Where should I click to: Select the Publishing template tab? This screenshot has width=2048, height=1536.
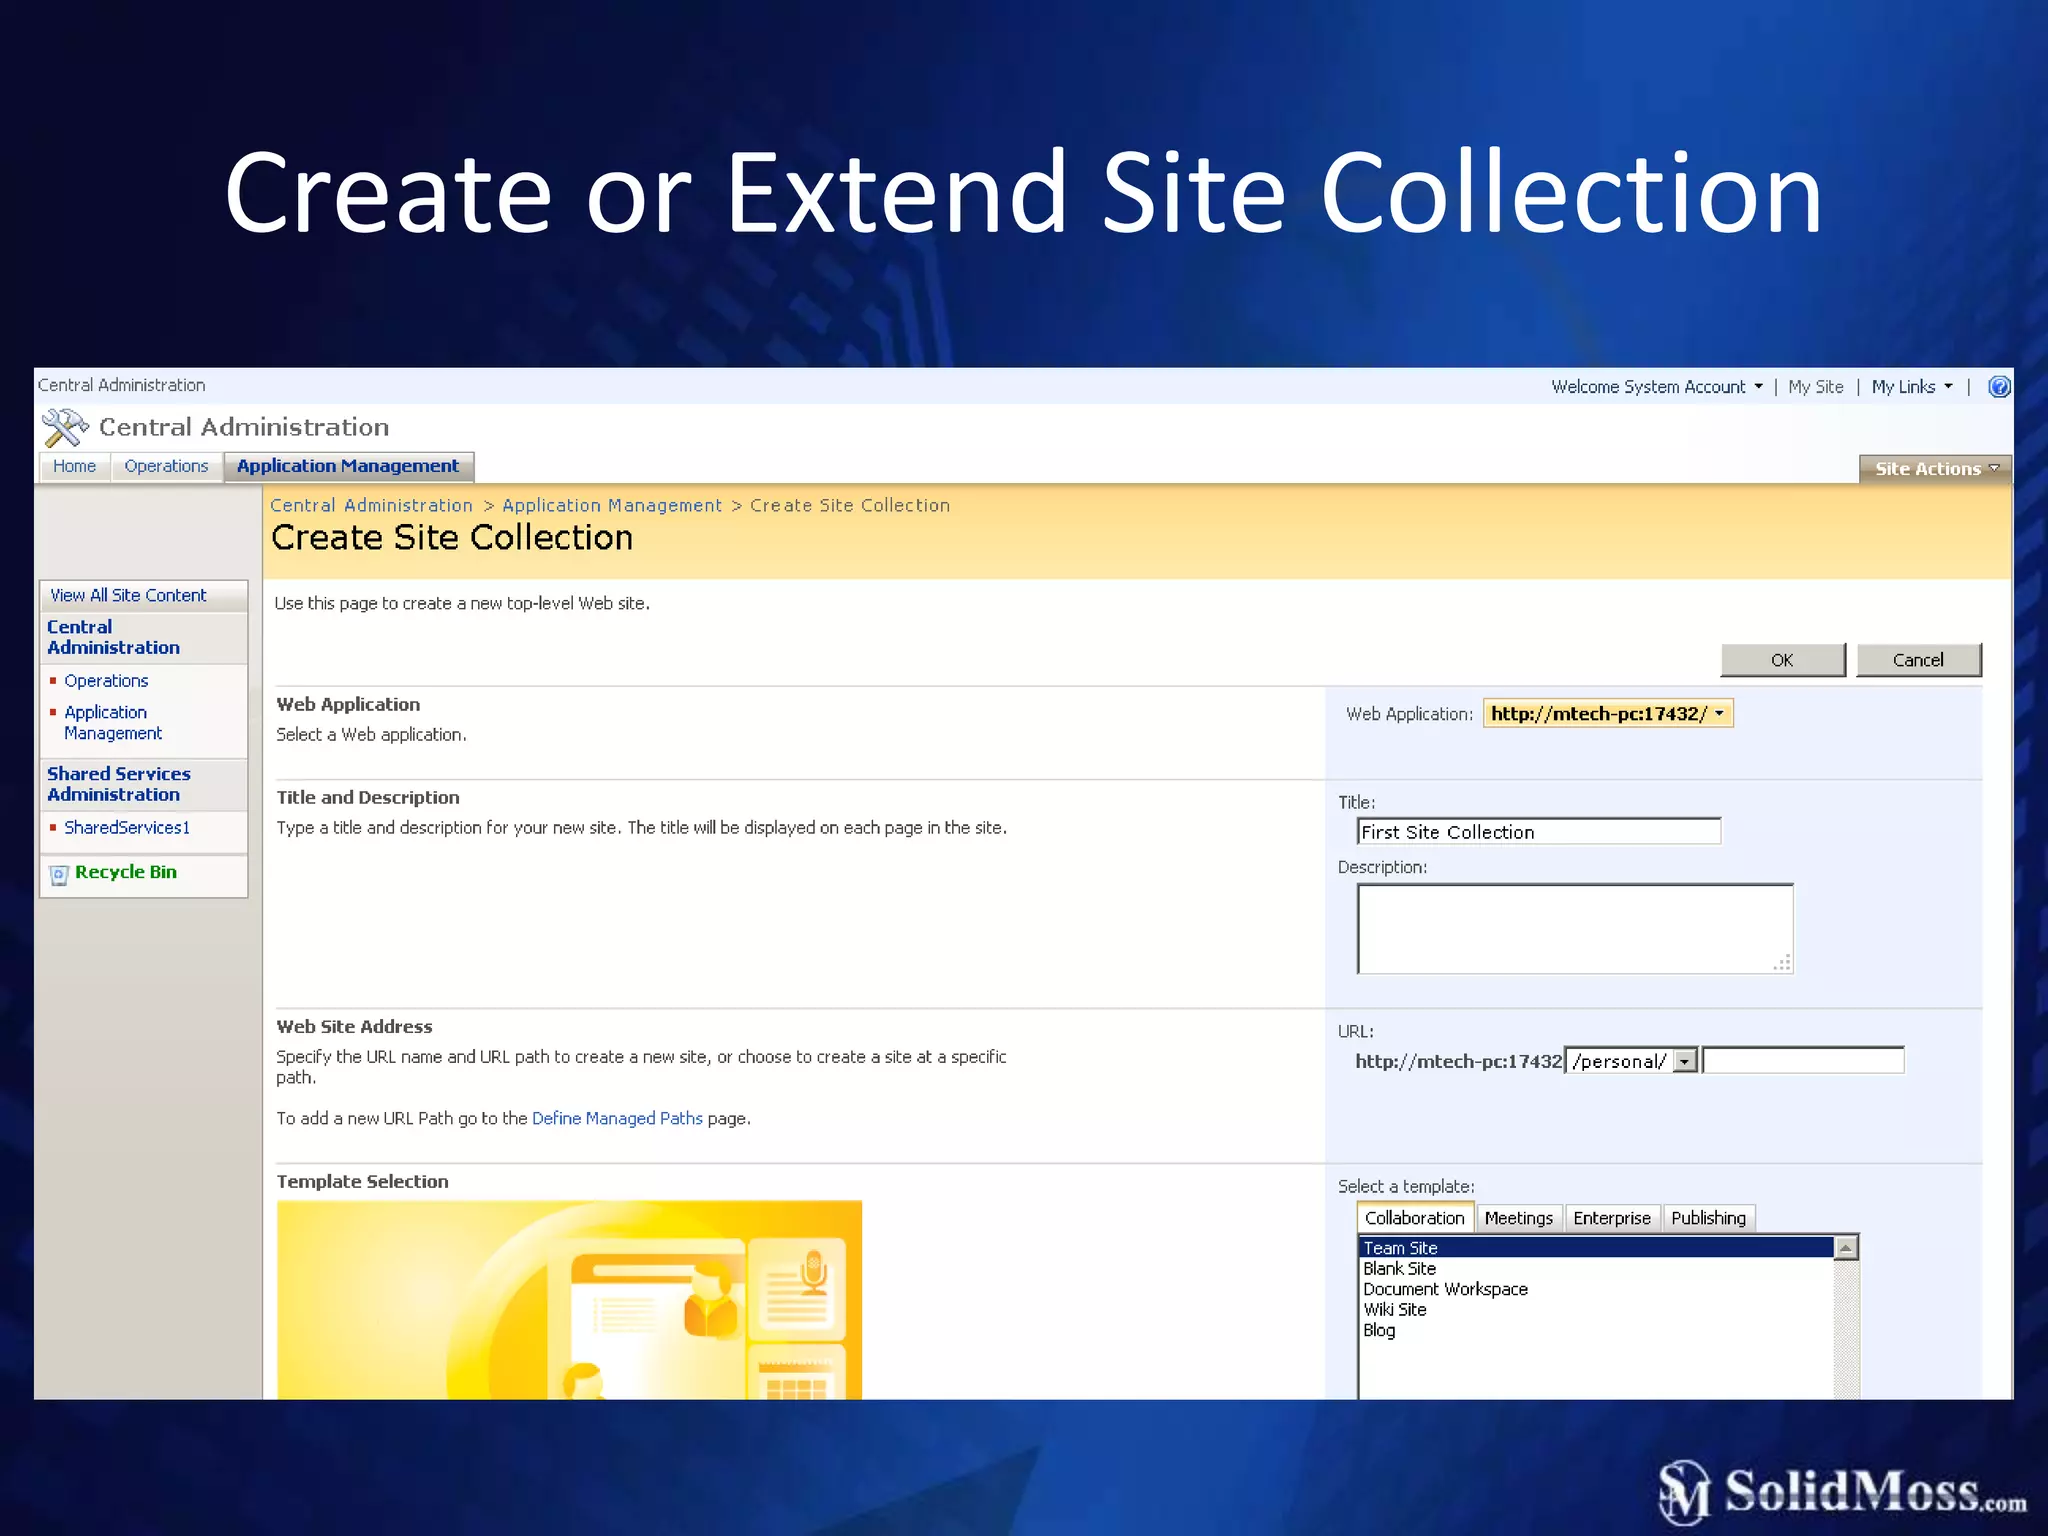[1708, 1218]
